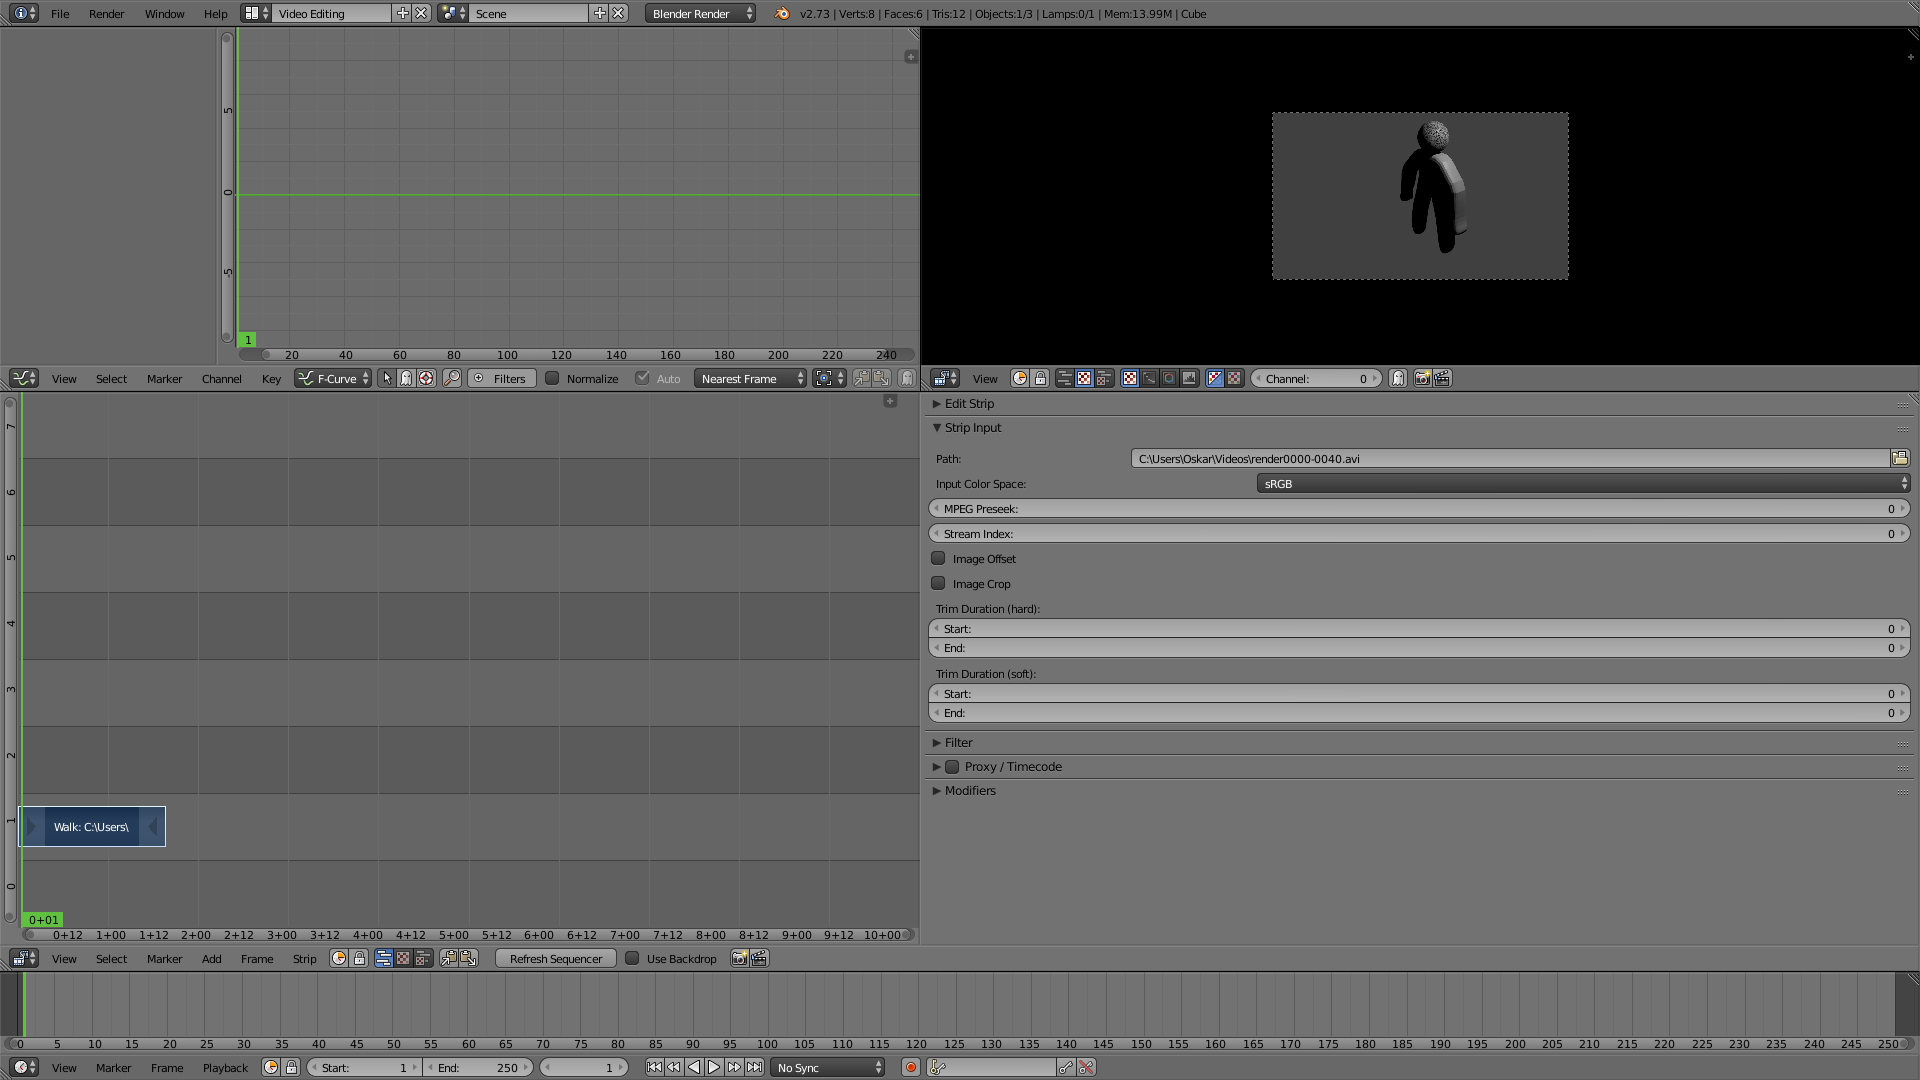Enable the Image Offset checkbox
The width and height of the screenshot is (1920, 1080).
(x=938, y=558)
